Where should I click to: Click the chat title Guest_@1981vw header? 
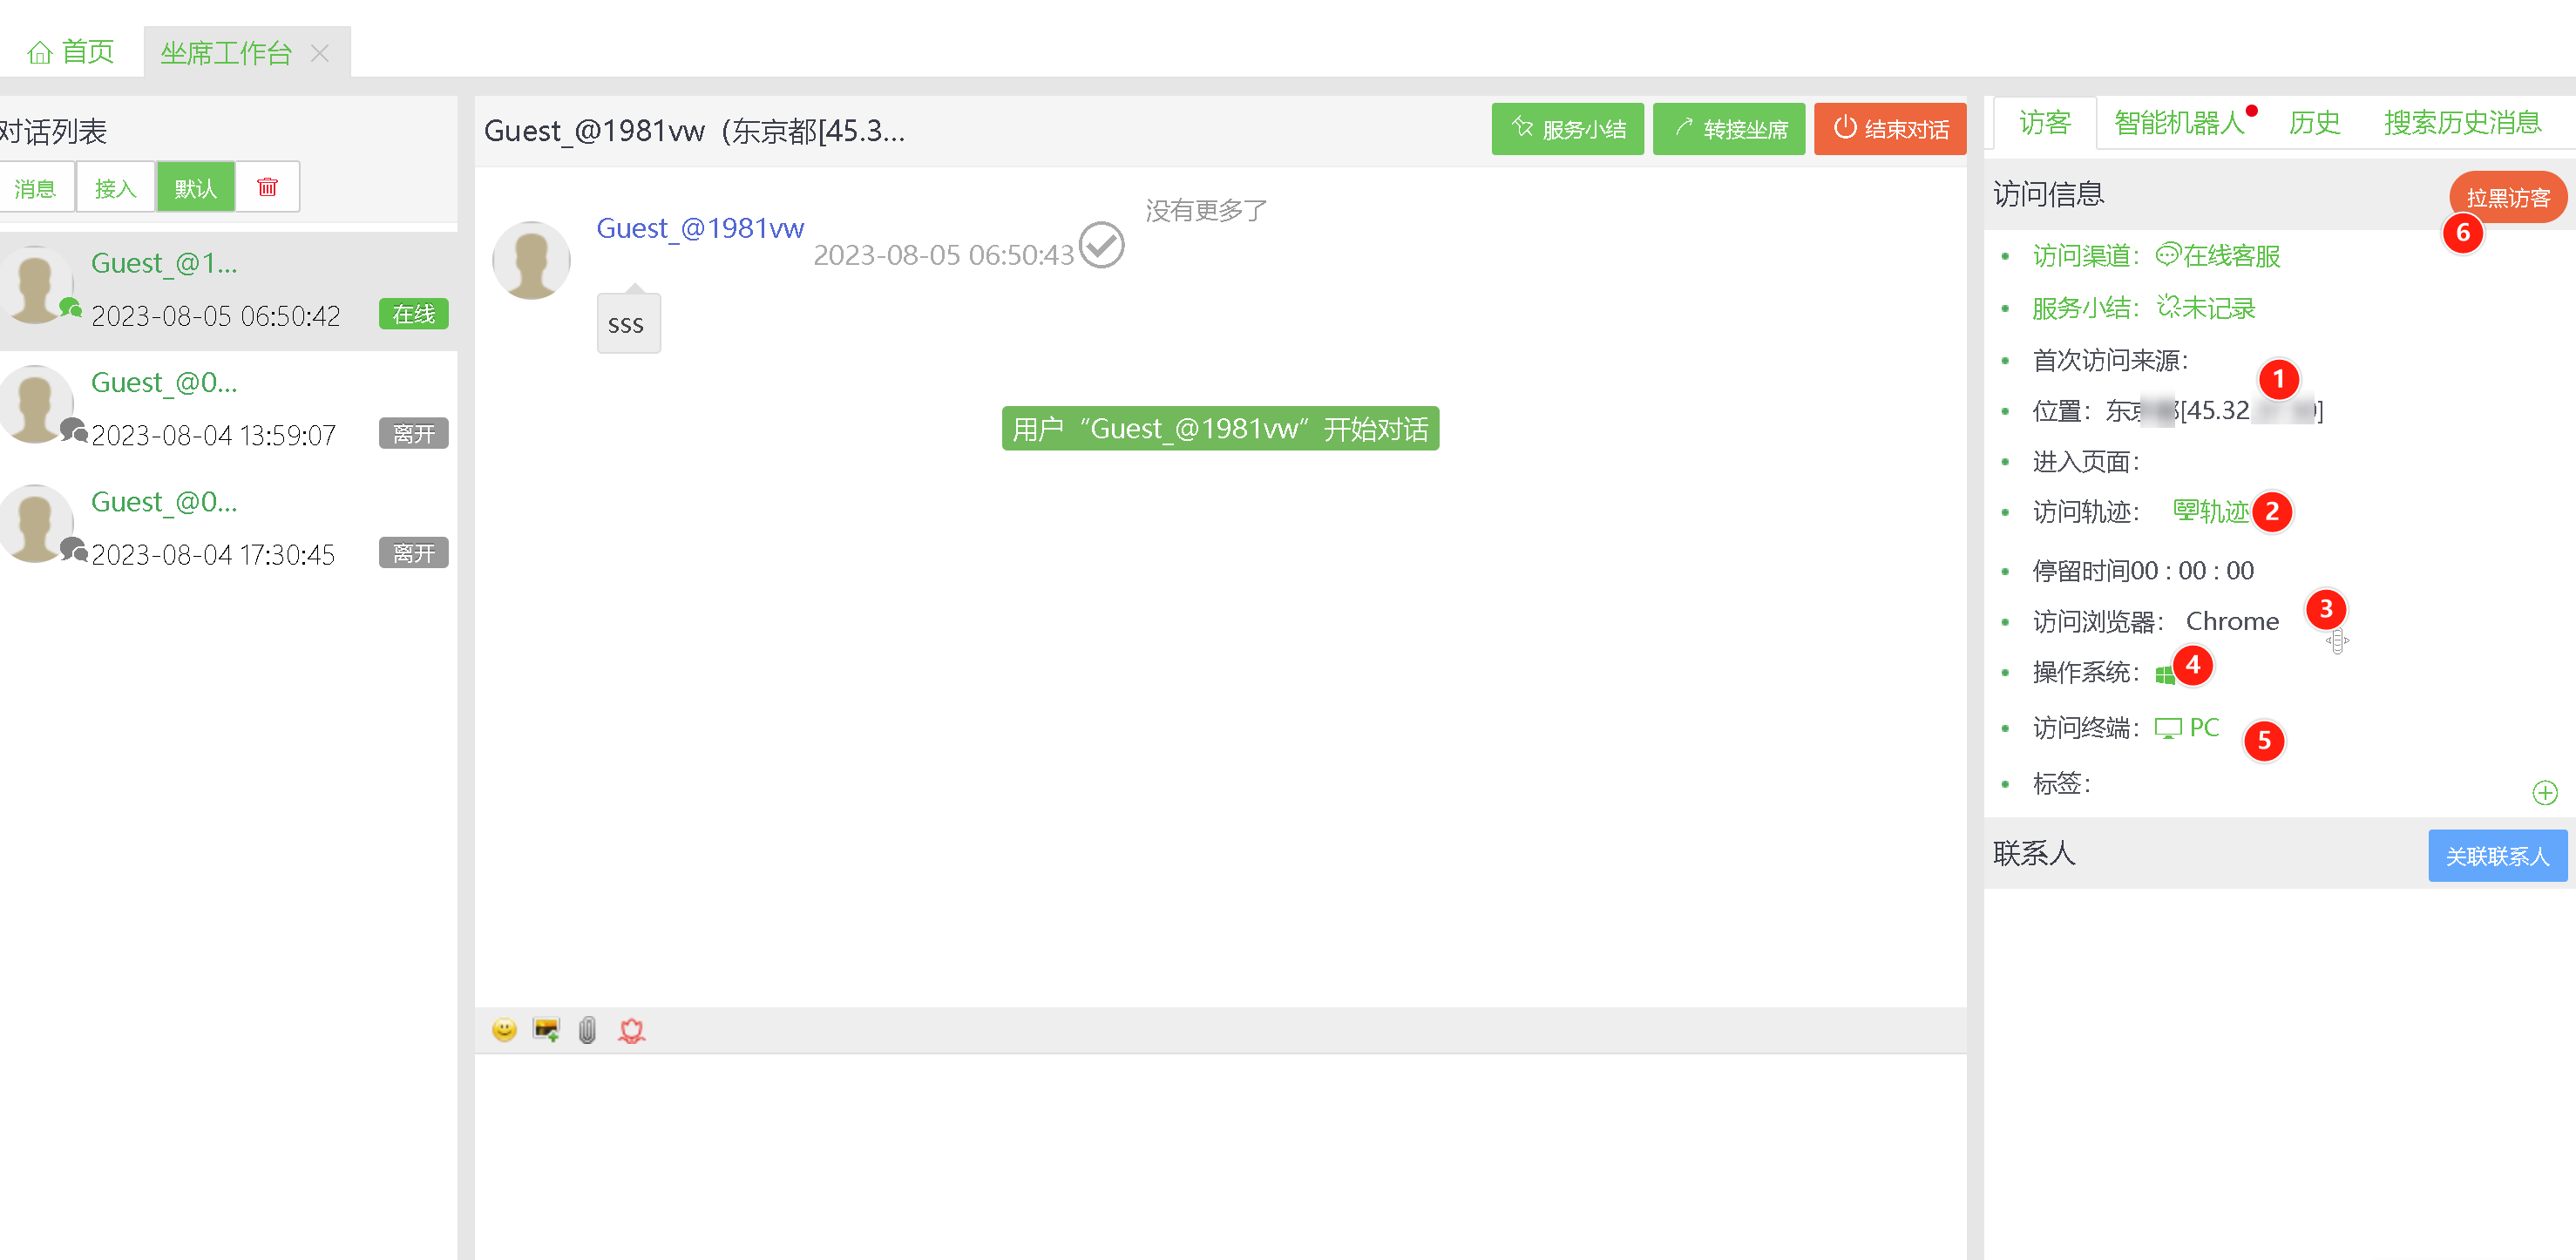tap(694, 131)
